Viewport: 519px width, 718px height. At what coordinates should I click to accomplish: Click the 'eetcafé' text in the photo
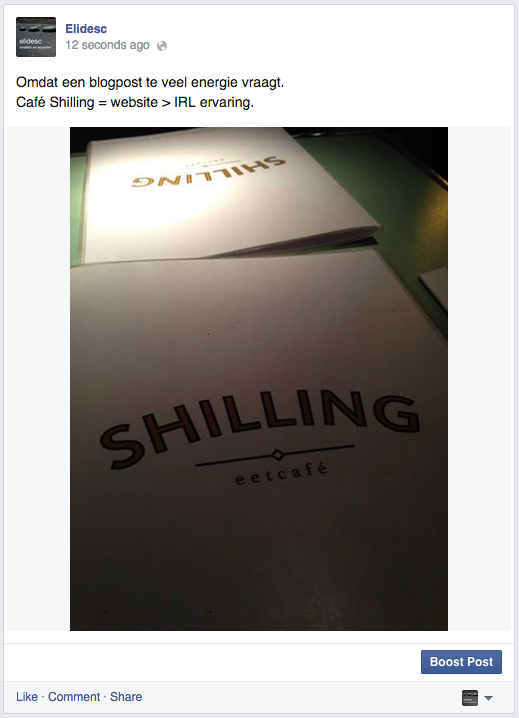pyautogui.click(x=282, y=474)
